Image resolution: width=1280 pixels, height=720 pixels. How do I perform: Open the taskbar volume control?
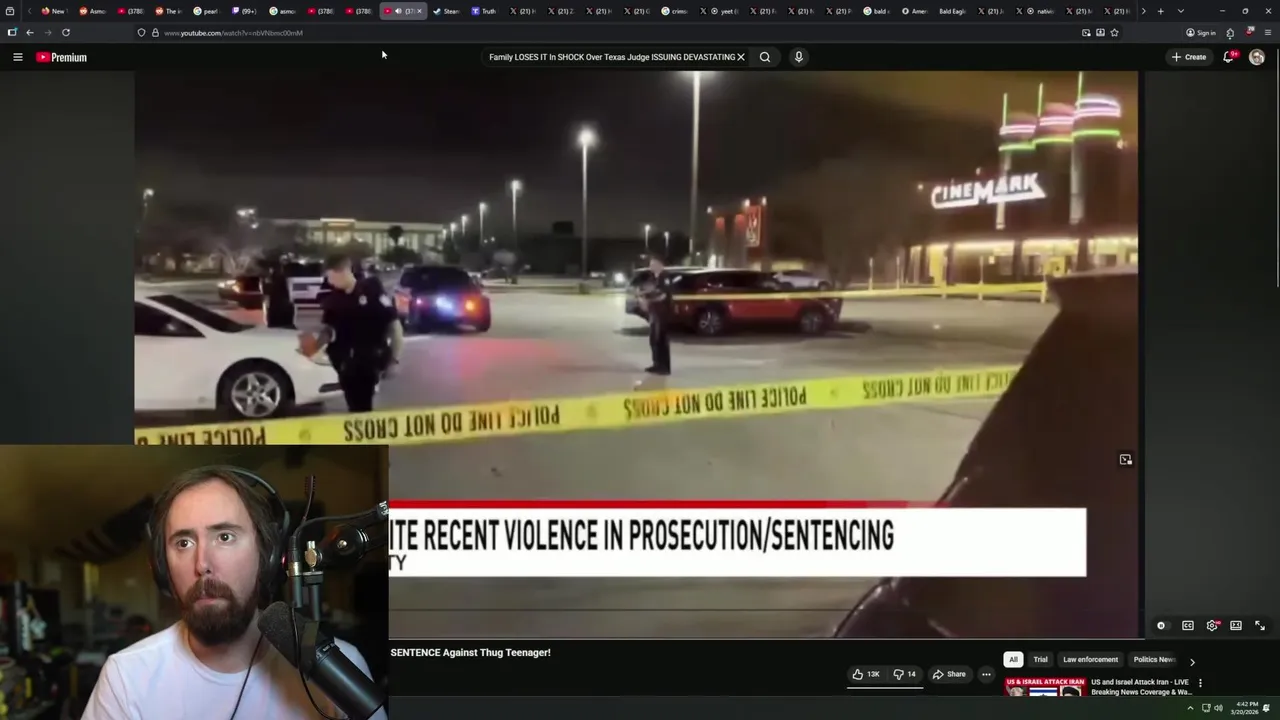pos(1218,708)
